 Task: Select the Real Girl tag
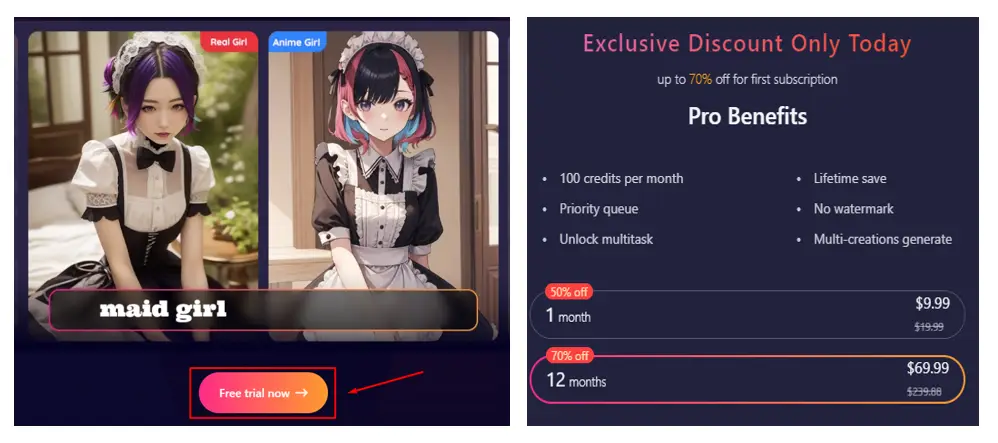click(x=229, y=42)
